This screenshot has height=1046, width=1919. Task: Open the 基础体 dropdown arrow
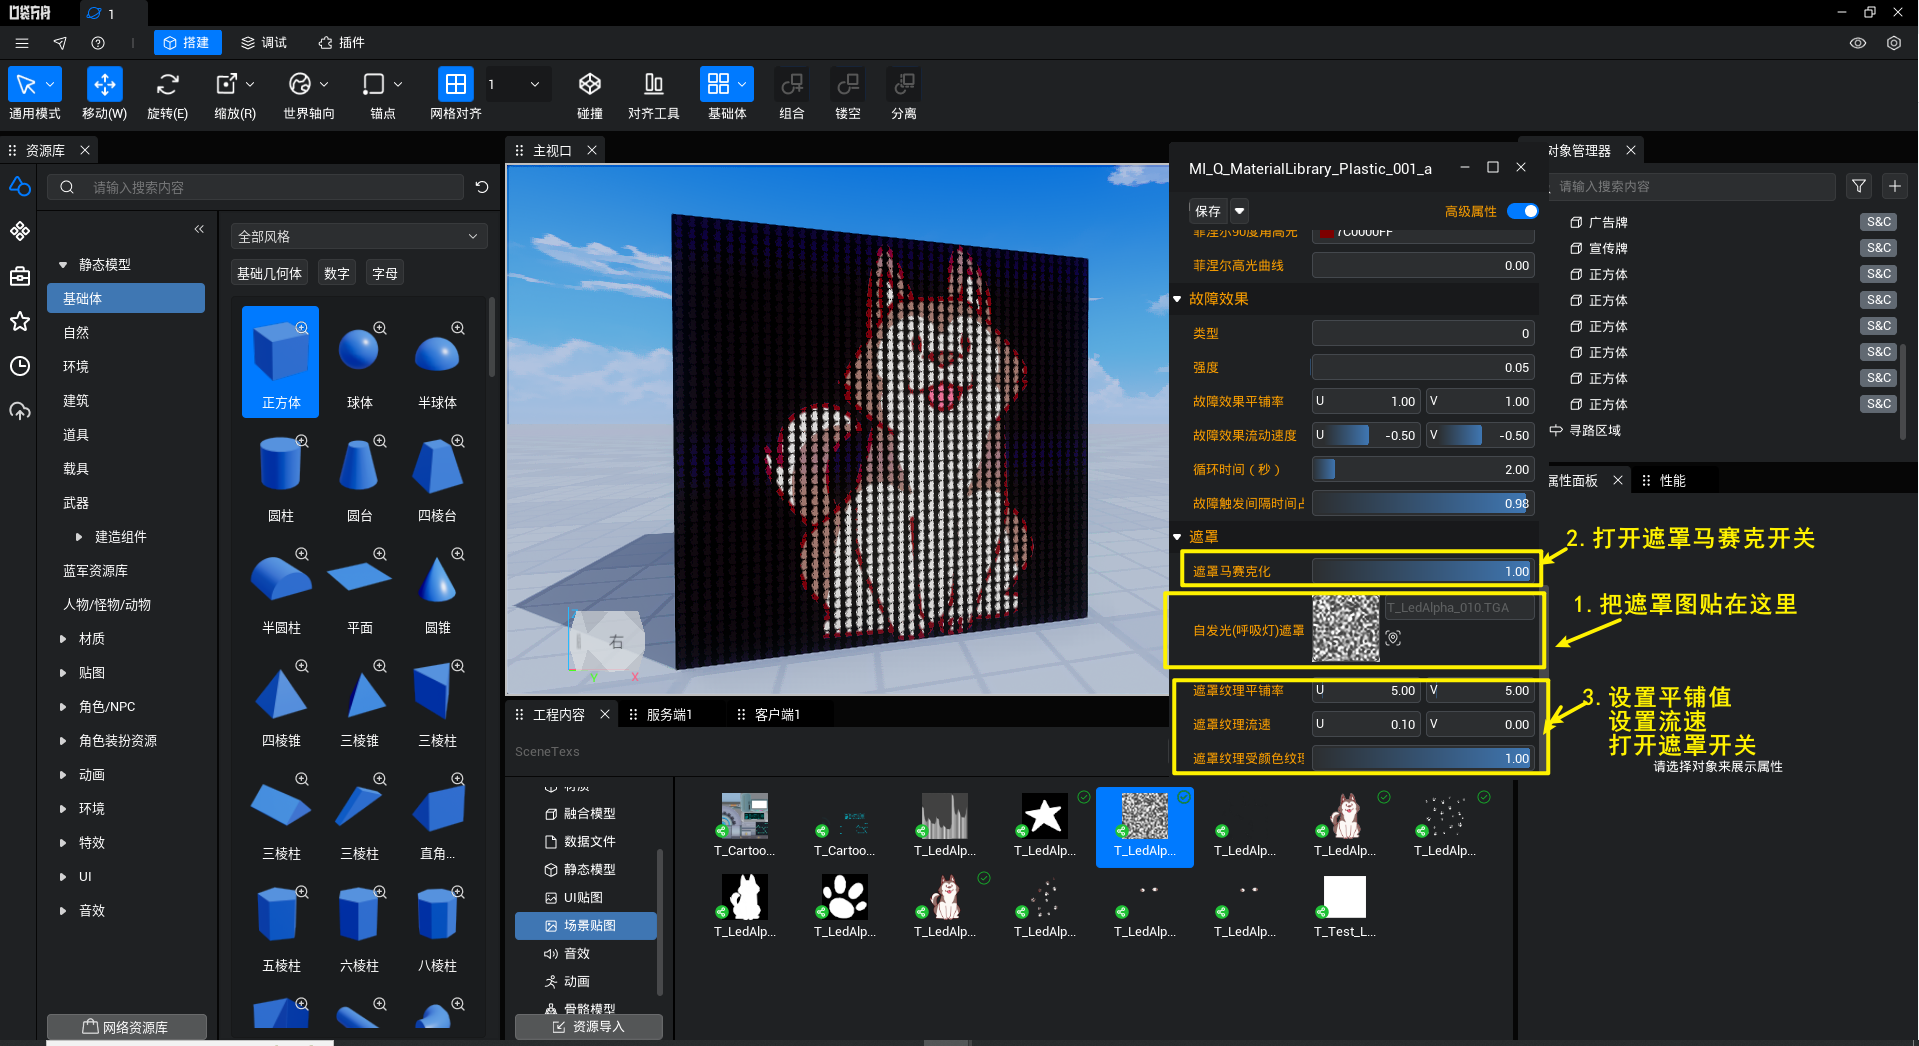[742, 85]
